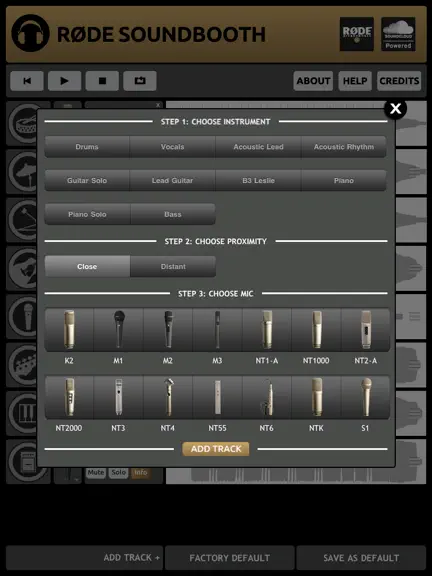Select the NT55 microphone
Image resolution: width=432 pixels, height=576 pixels.
(217, 397)
